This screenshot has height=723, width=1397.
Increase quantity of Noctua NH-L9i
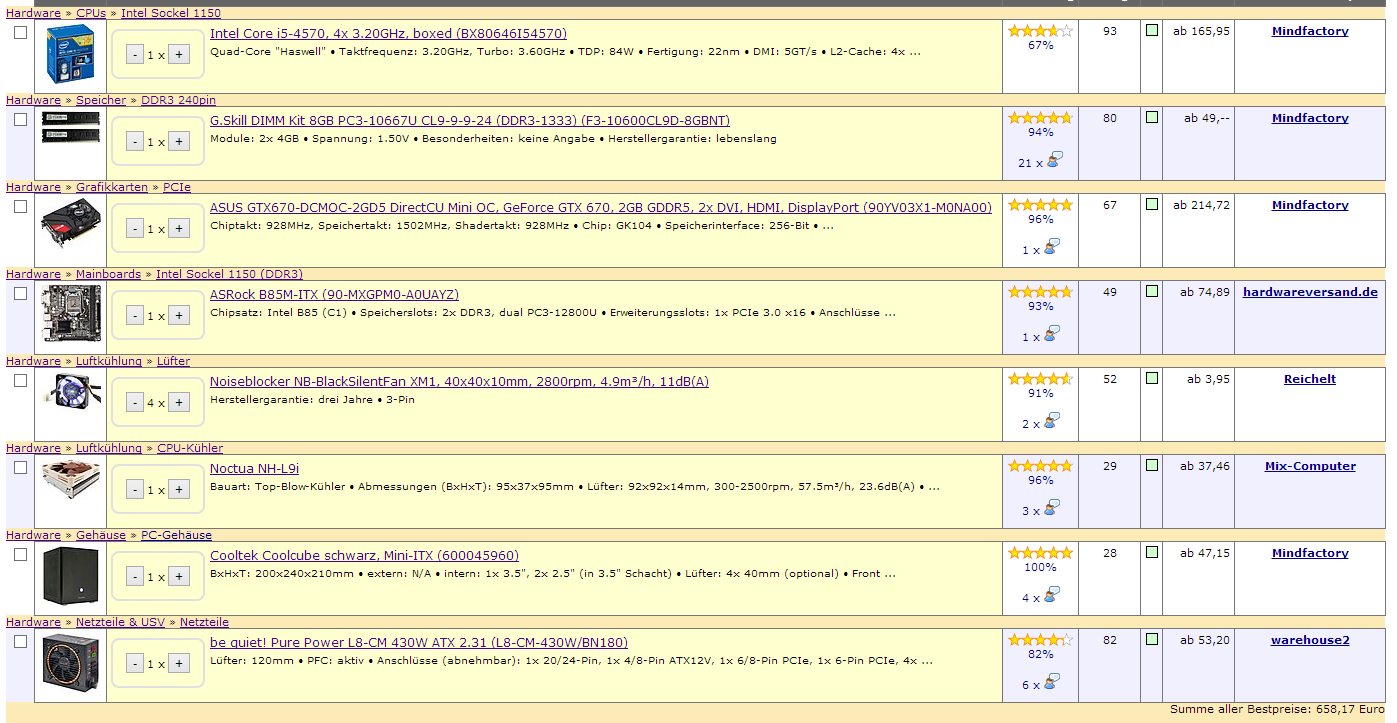pos(178,490)
